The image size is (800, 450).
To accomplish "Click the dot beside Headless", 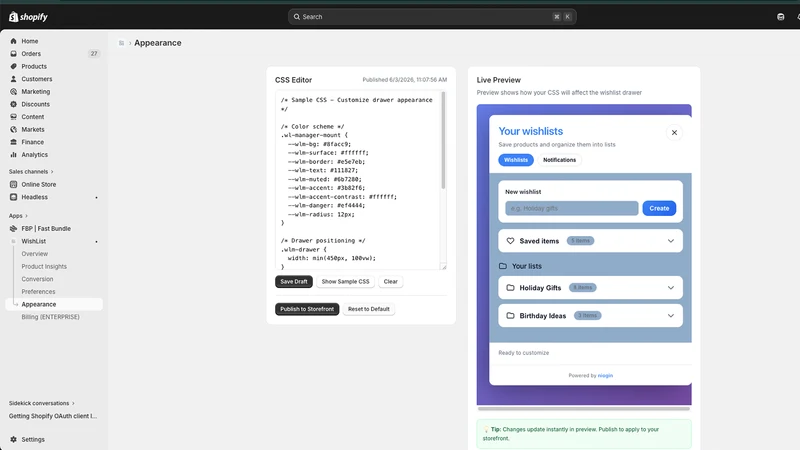I will click(96, 197).
